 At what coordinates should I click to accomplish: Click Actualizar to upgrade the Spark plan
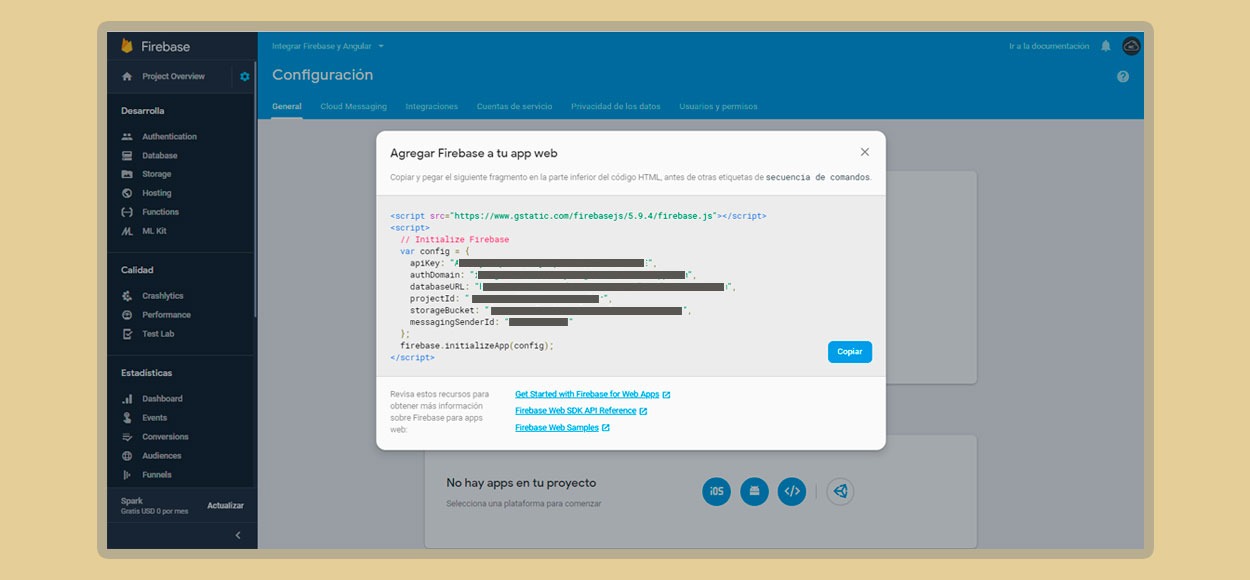[225, 505]
